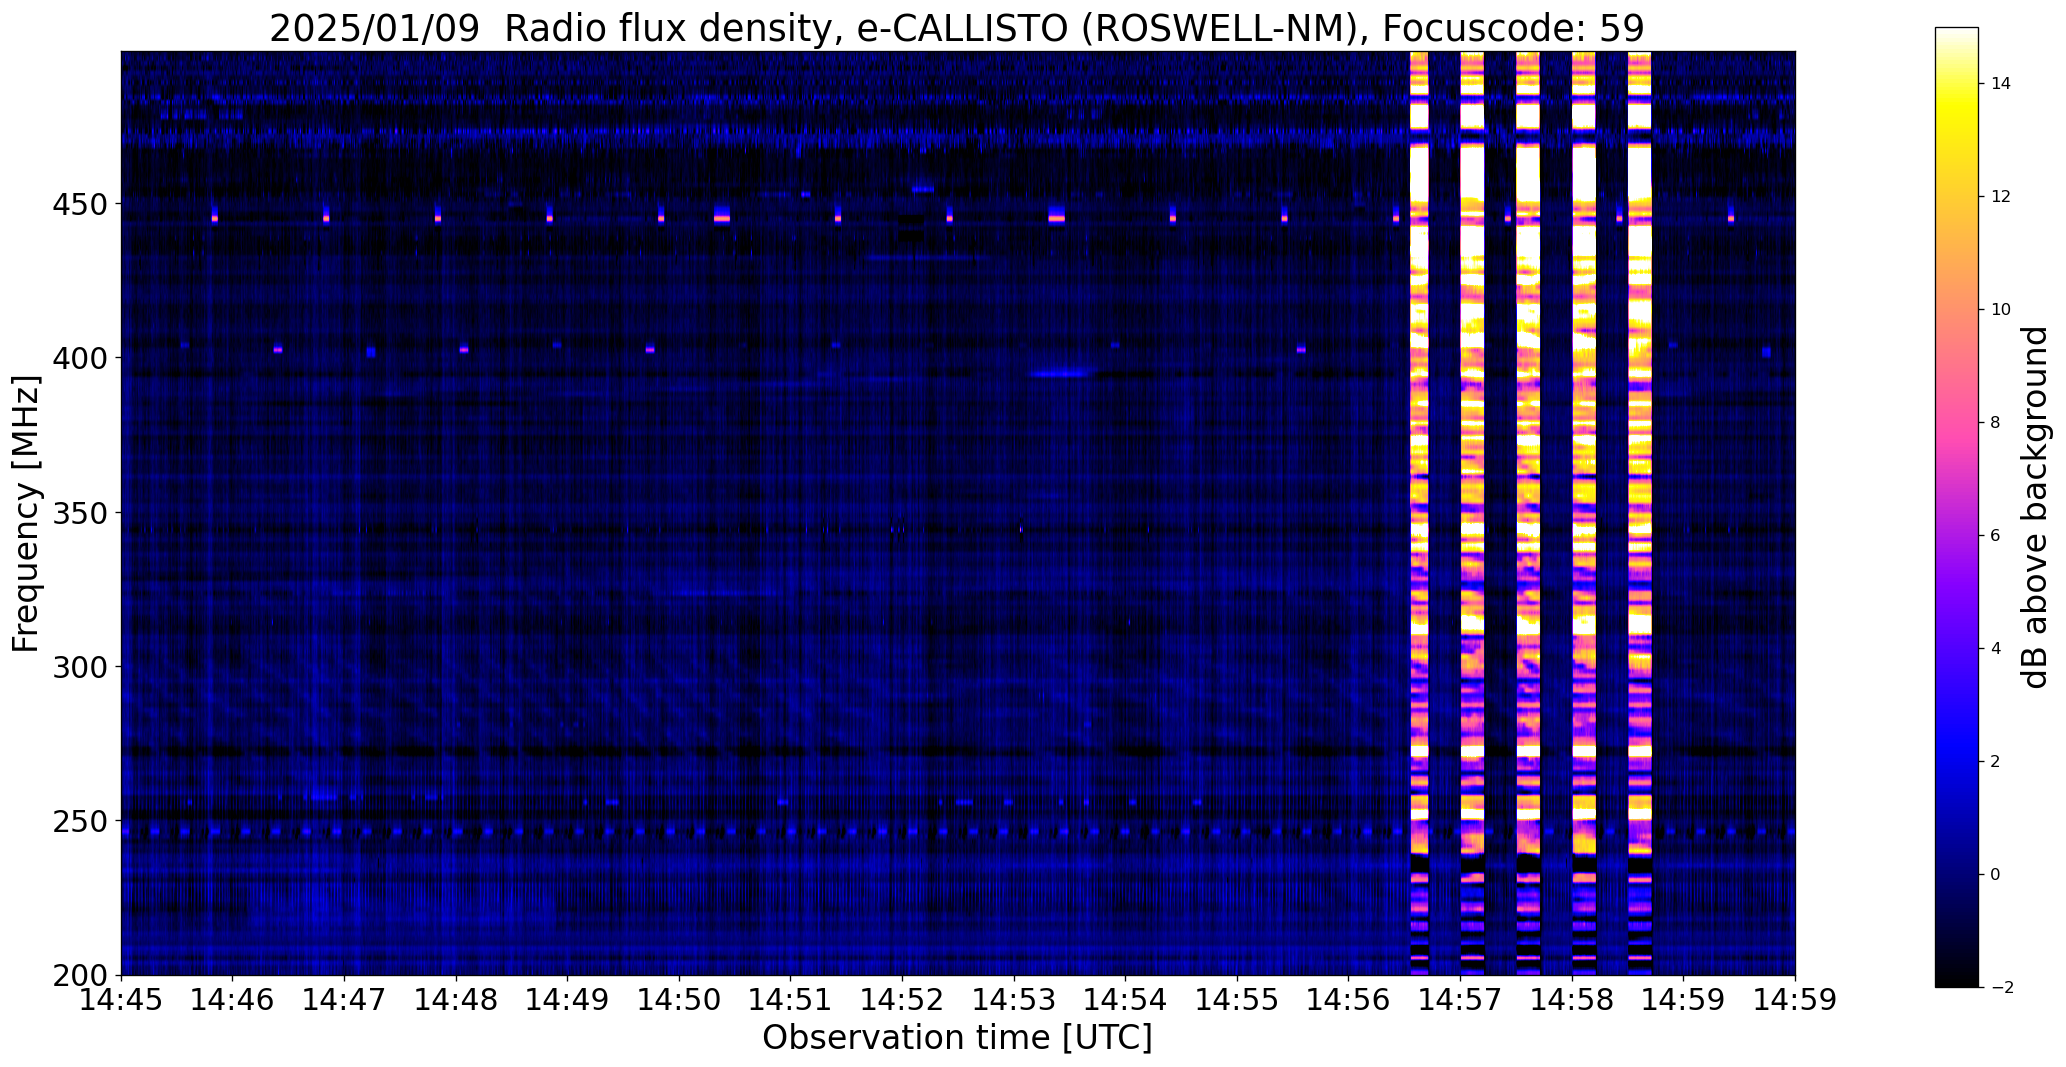The height and width of the screenshot is (1067, 2066).
Task: Click the 14:56 time tick label
Action: point(1349,1000)
